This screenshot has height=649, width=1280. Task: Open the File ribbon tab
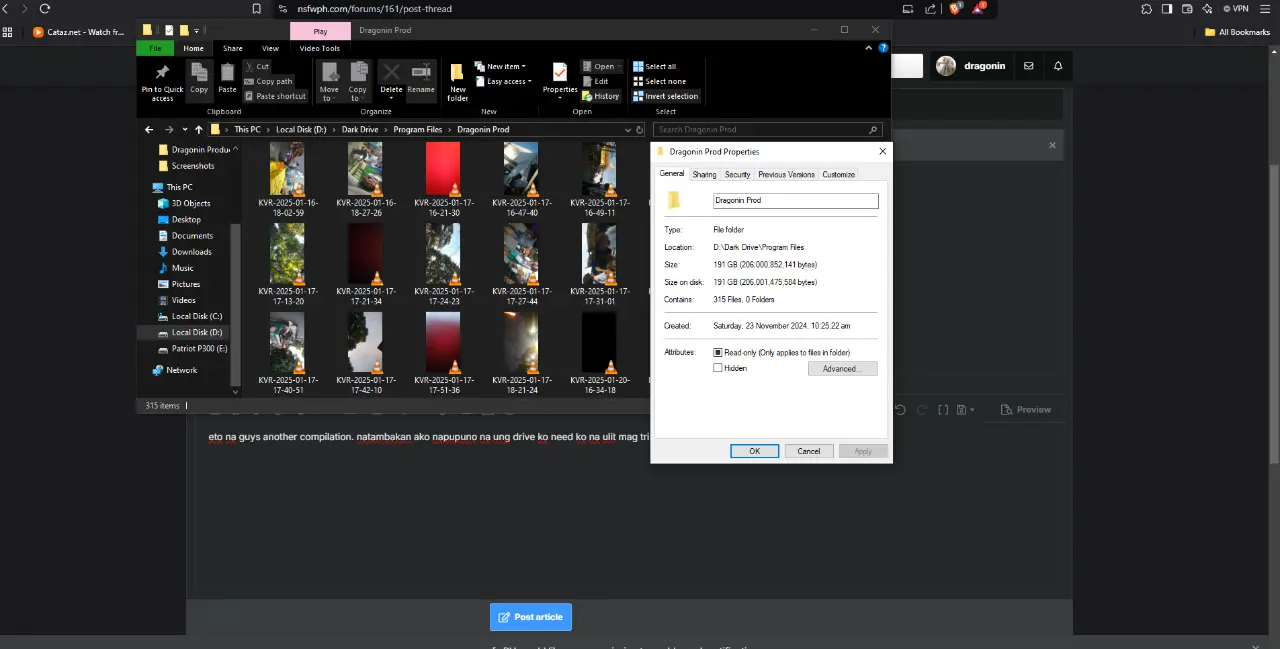(x=155, y=48)
